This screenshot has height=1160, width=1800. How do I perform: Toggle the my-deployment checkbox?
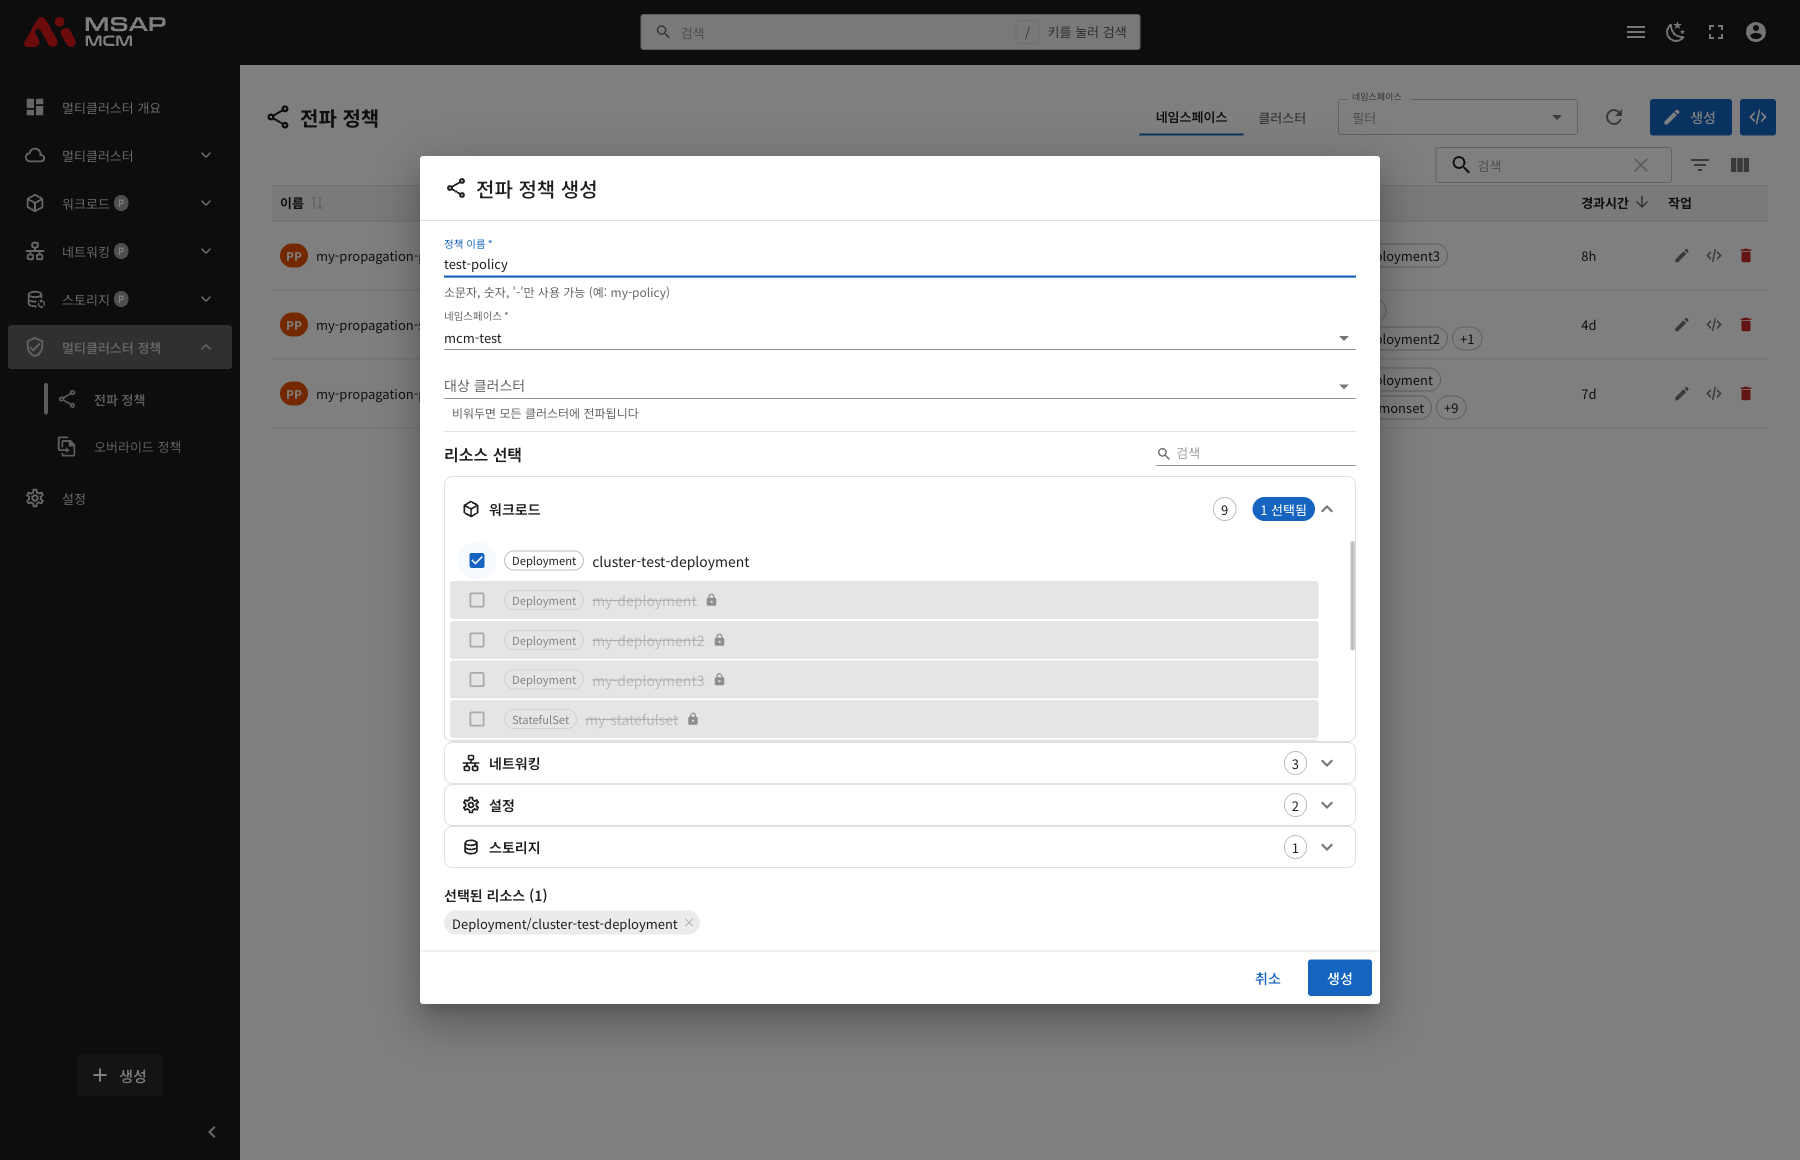click(x=477, y=600)
